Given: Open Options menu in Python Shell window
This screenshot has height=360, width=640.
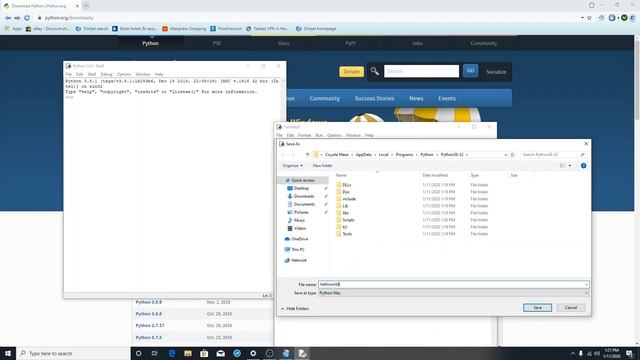Looking at the screenshot, I should (x=124, y=74).
